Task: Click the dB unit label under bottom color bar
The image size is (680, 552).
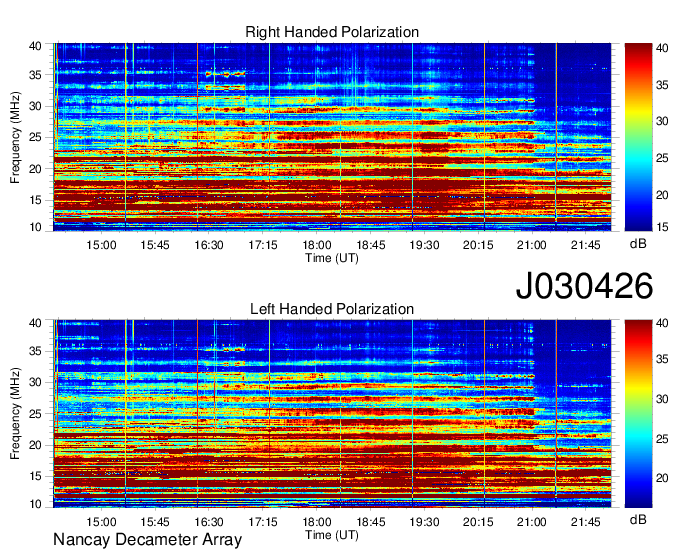Action: 638,520
